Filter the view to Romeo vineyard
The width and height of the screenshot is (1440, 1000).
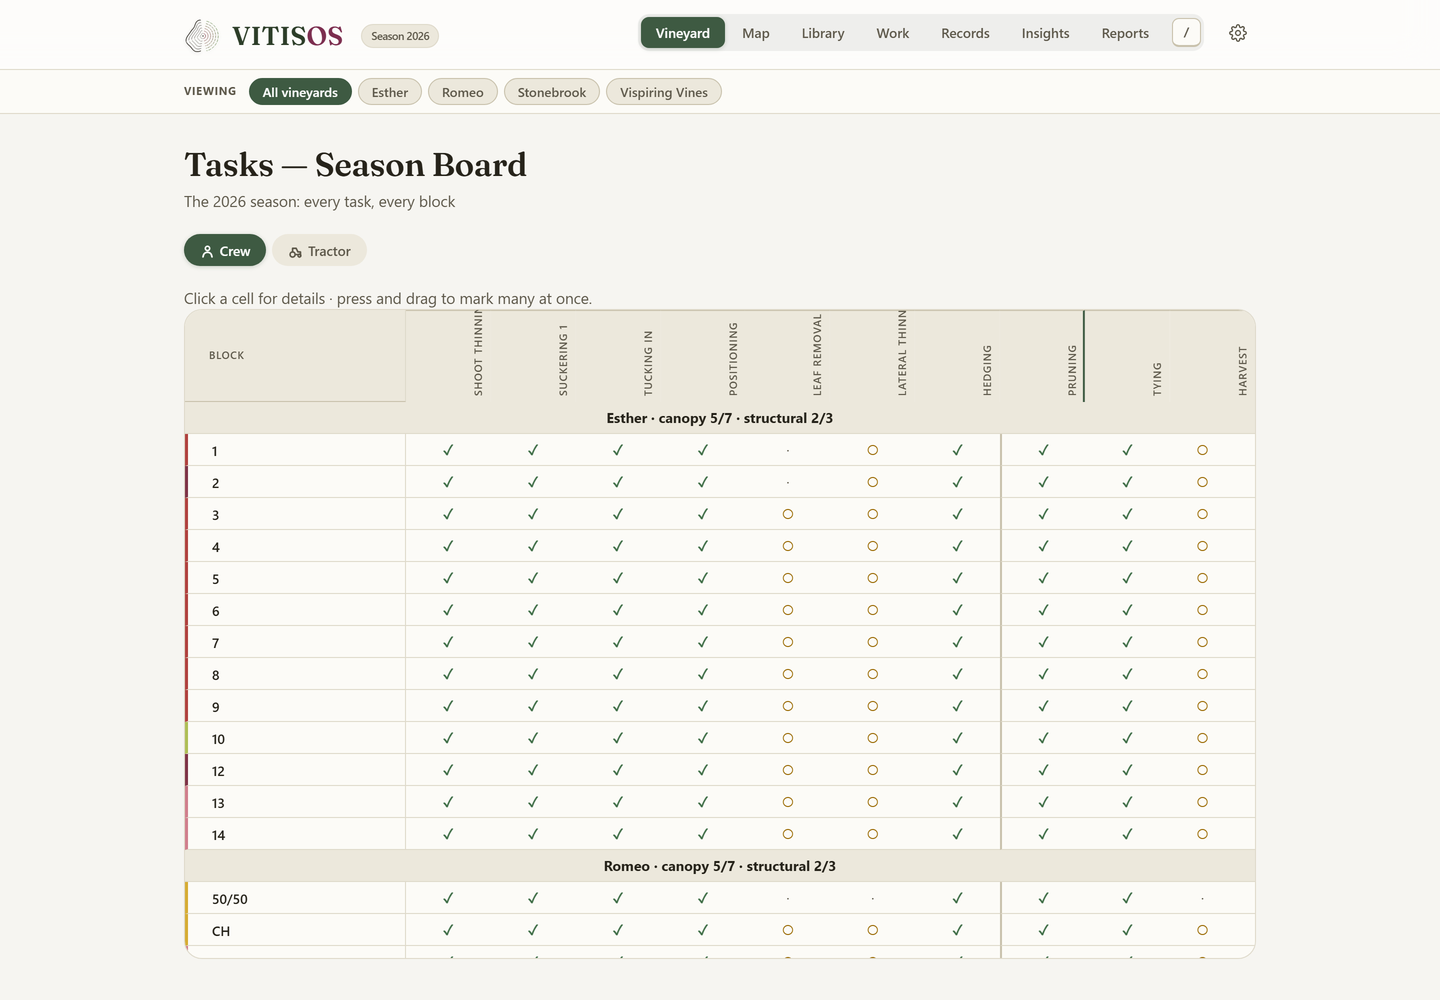[x=462, y=92]
